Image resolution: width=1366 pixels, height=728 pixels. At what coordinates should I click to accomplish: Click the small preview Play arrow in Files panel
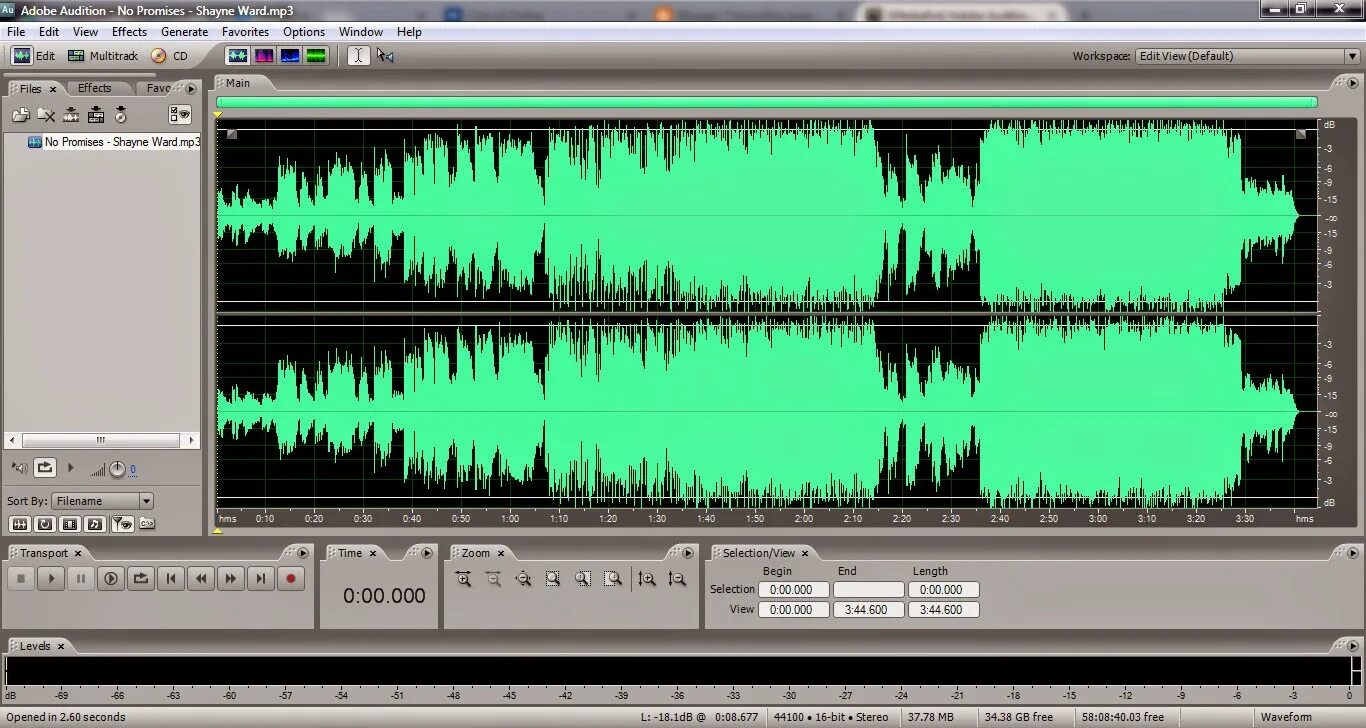coord(70,467)
